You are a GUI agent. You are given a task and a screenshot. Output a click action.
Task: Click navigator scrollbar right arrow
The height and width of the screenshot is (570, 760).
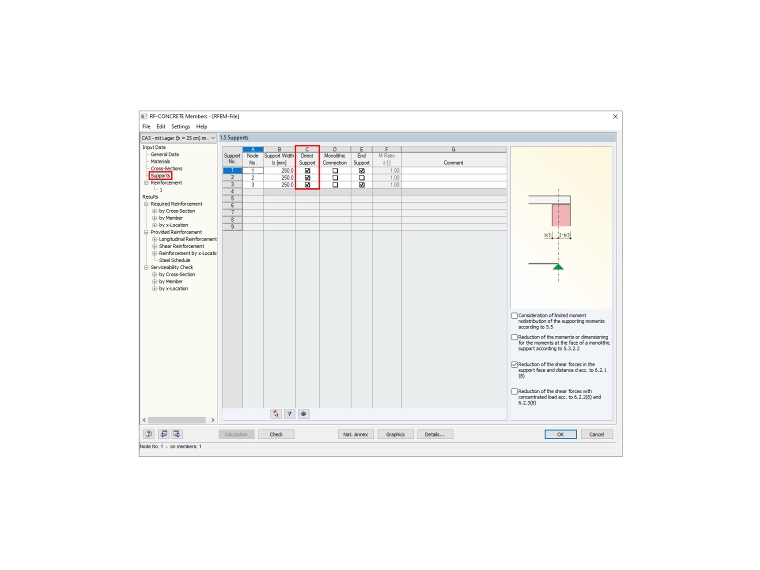213,420
